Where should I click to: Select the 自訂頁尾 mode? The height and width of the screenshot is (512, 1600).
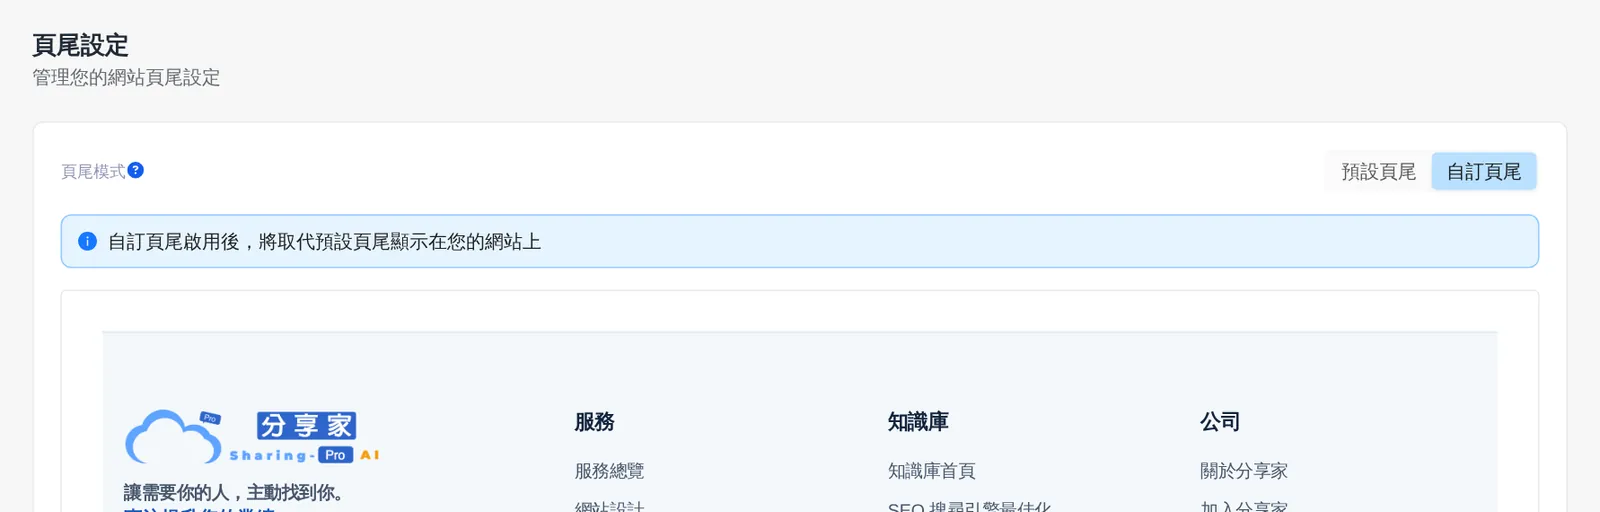[1484, 172]
